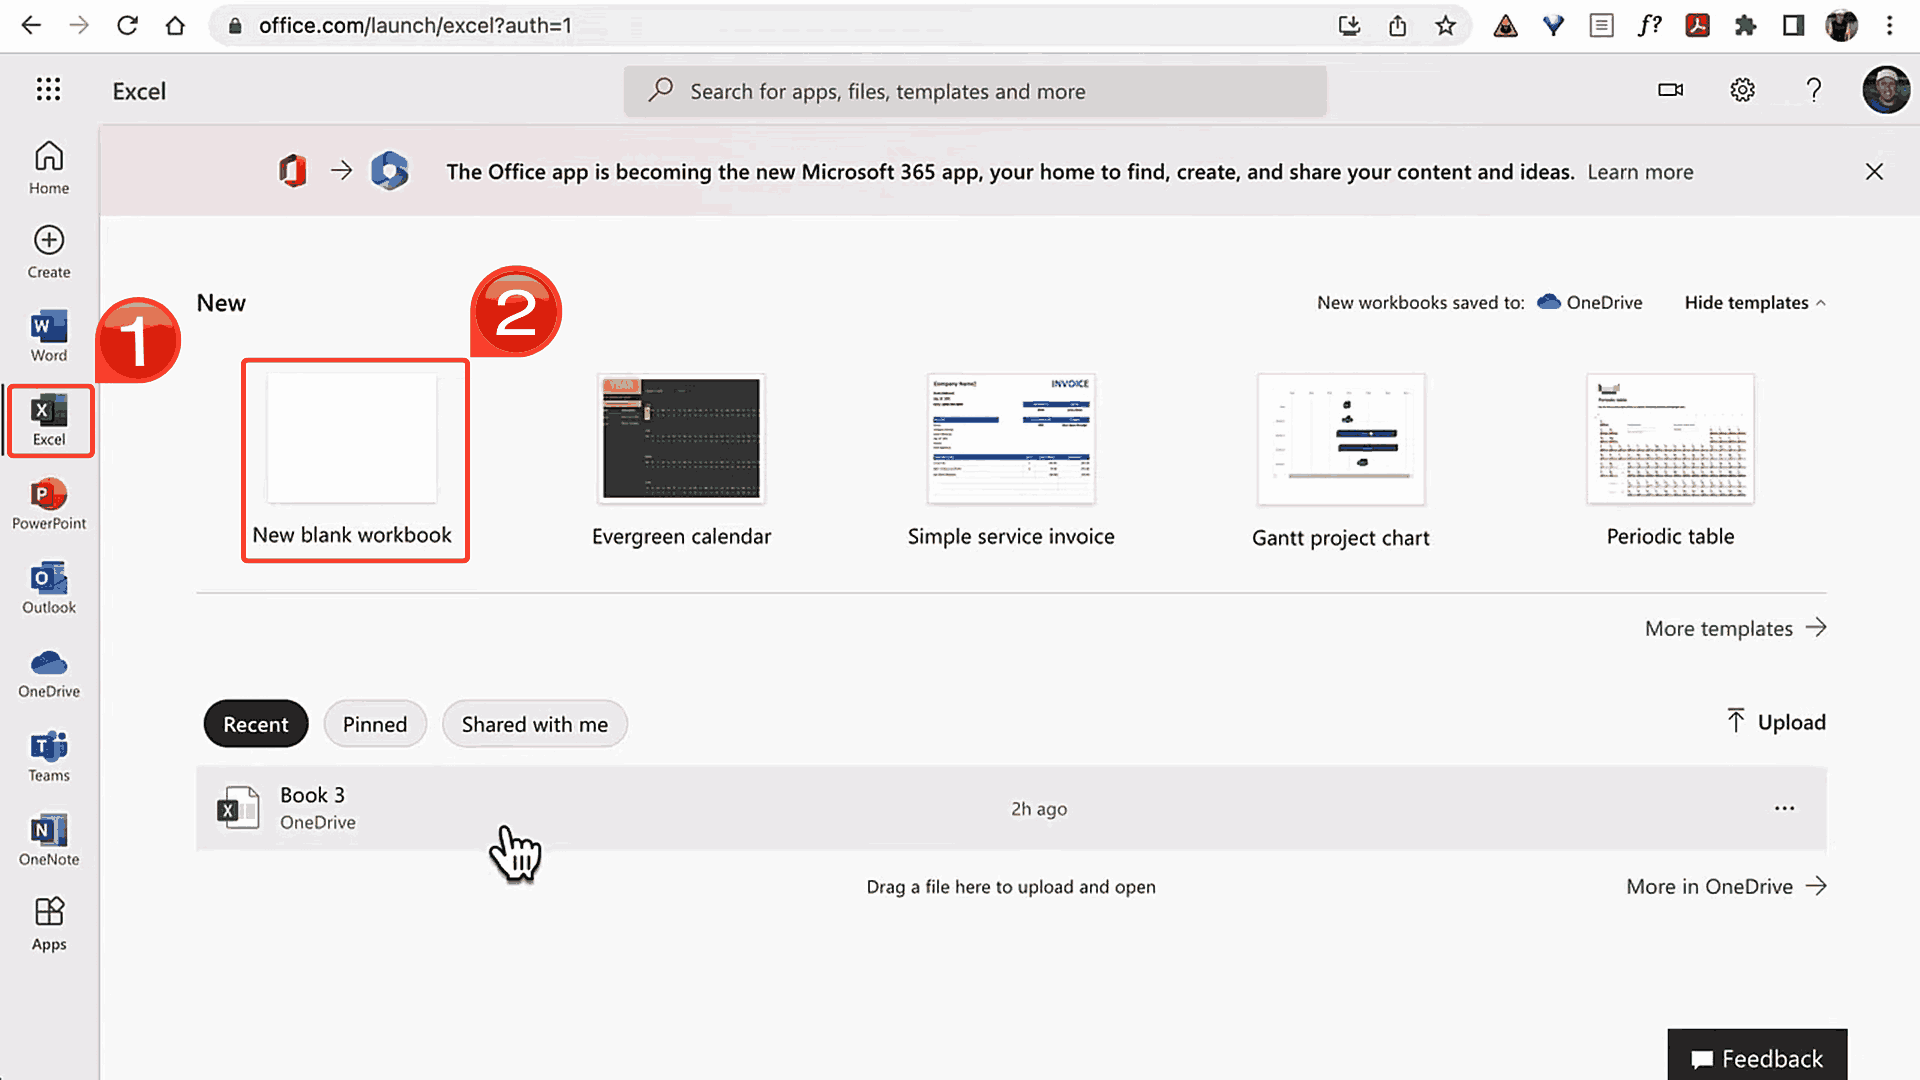Click the browser address bar URL
1920x1080 pixels.
(x=415, y=26)
